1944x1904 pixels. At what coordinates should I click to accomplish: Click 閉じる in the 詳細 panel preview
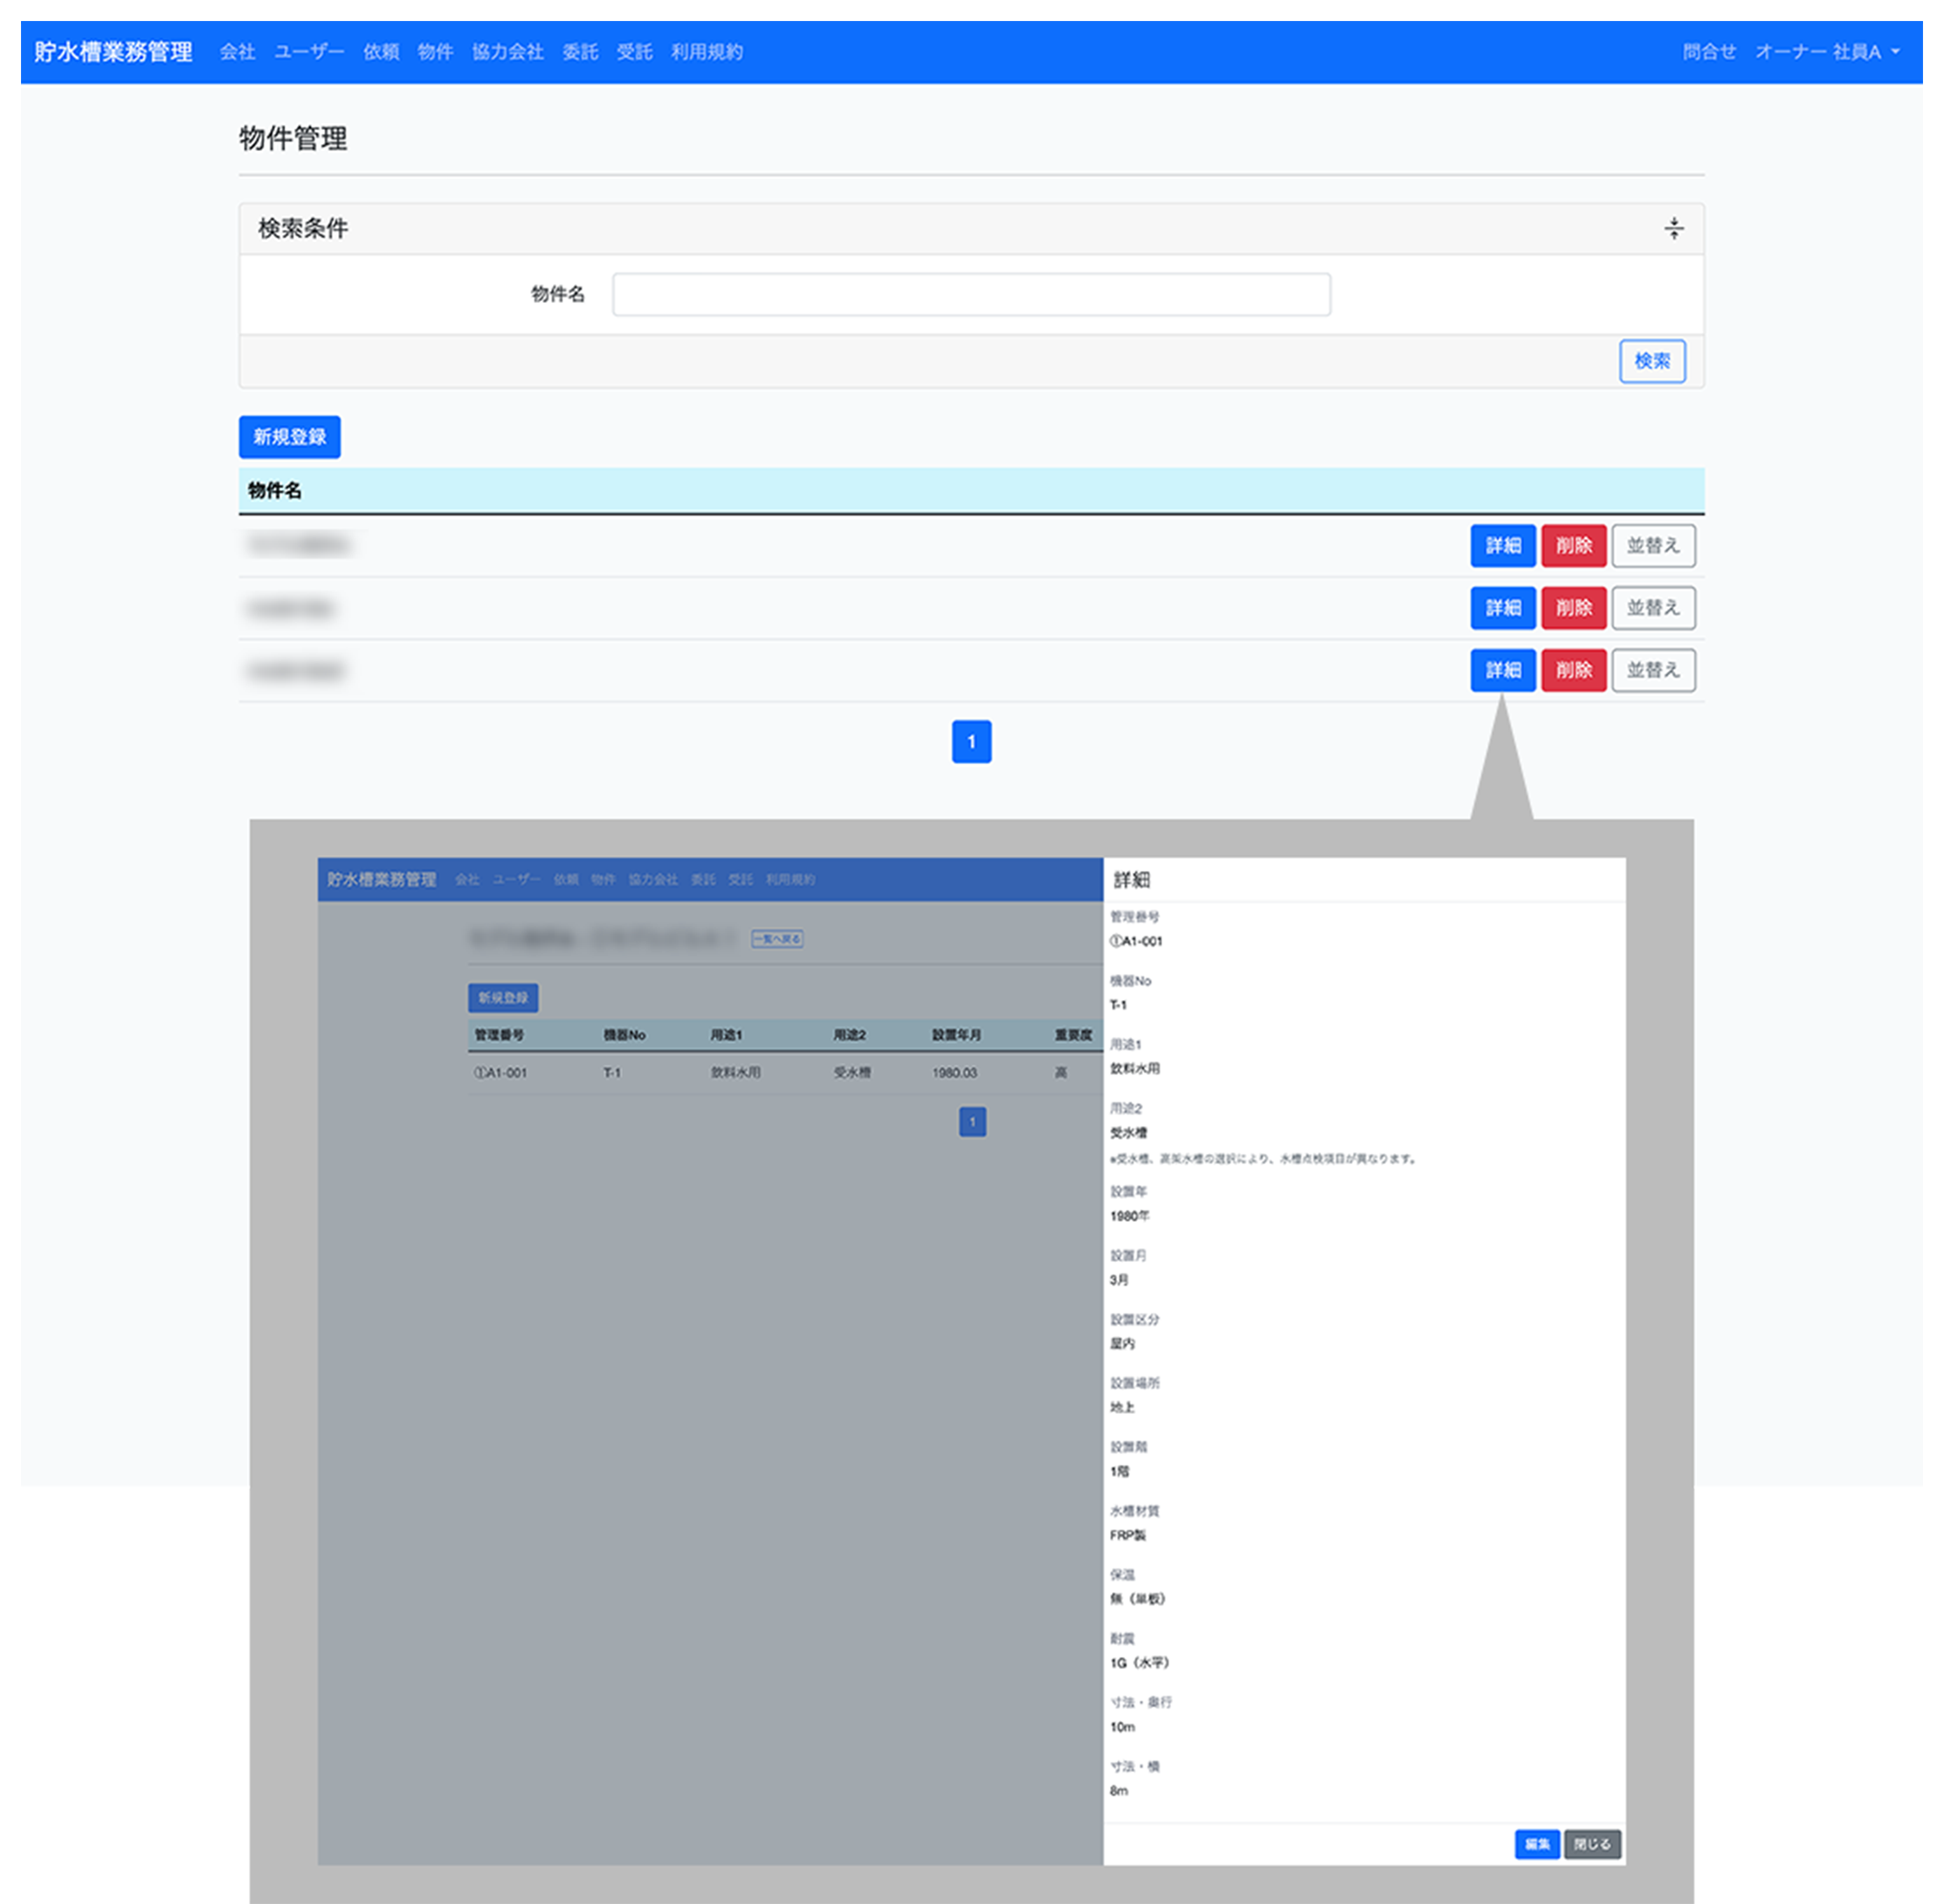[1592, 1844]
